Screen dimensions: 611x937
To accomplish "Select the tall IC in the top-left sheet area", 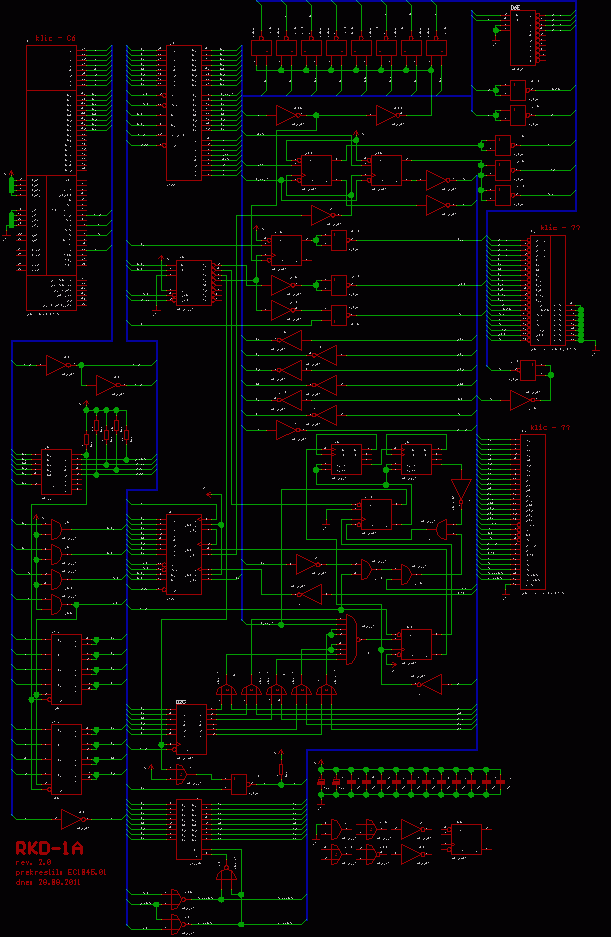I will tap(183, 112).
